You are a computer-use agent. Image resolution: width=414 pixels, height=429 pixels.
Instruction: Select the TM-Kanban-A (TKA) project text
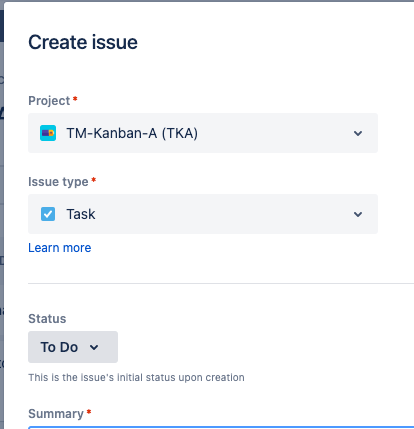132,133
